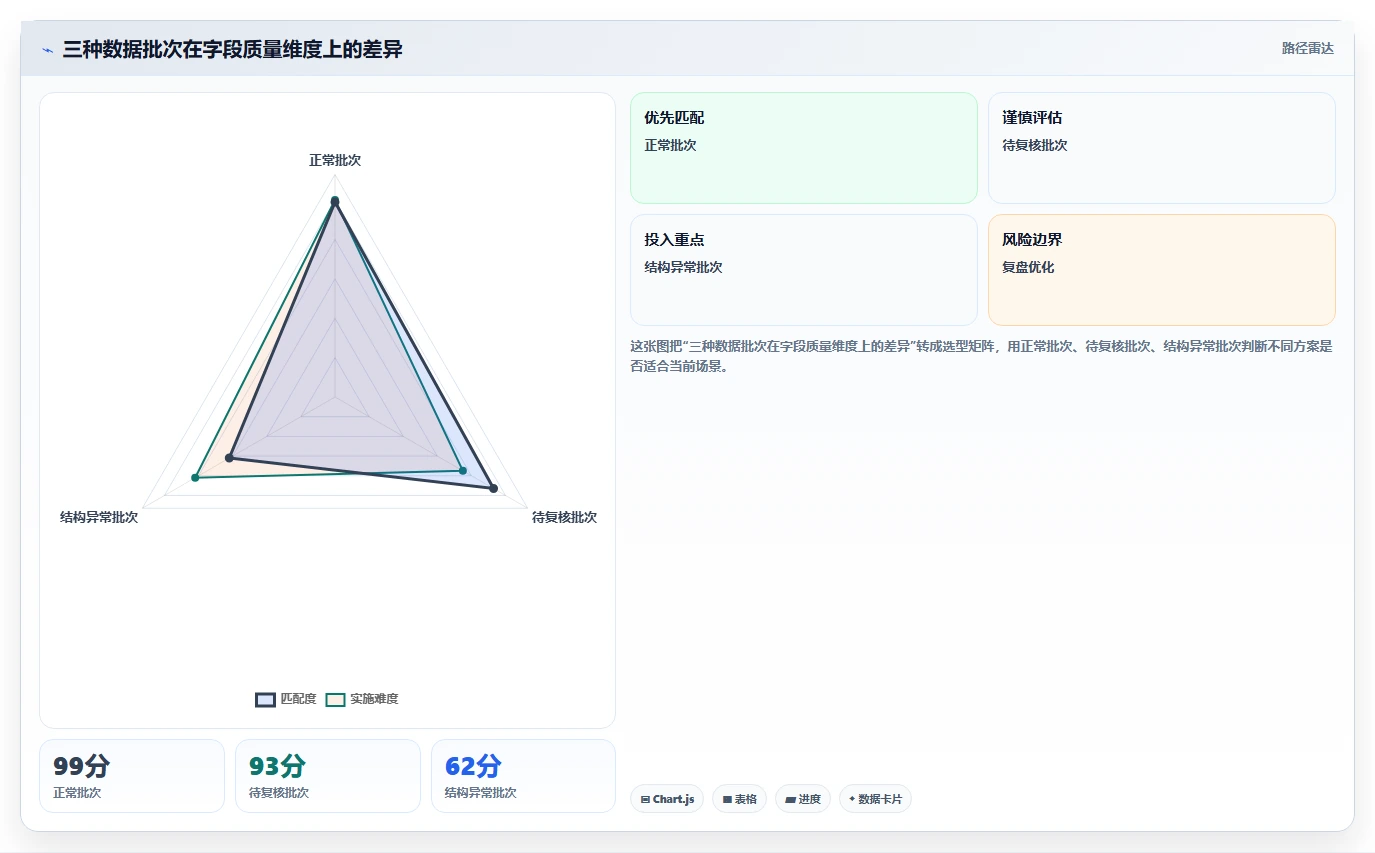Click the description paragraph starting 这张图把

coord(981,356)
